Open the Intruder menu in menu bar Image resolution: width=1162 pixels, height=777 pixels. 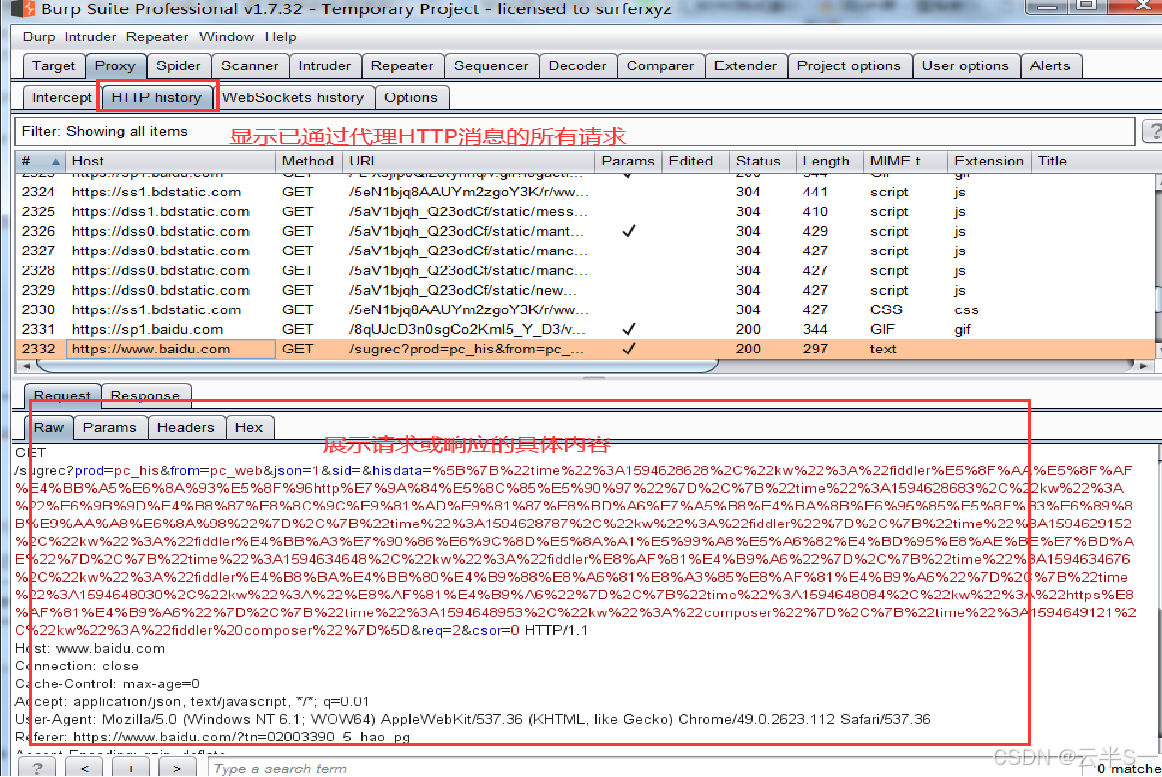tap(90, 36)
